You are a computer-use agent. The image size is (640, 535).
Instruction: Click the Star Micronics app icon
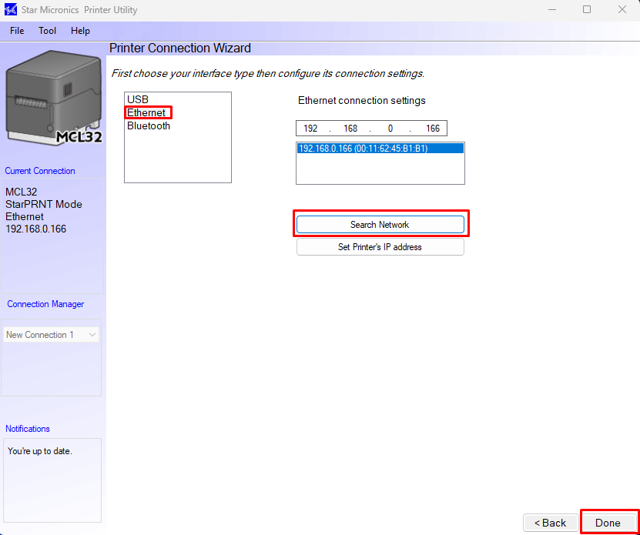click(x=11, y=10)
